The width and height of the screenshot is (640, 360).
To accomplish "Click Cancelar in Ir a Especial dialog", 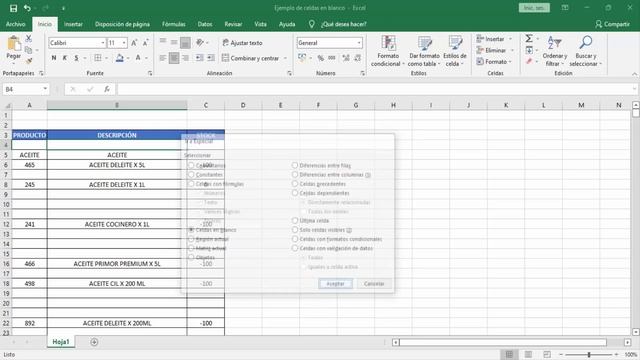I will [373, 284].
